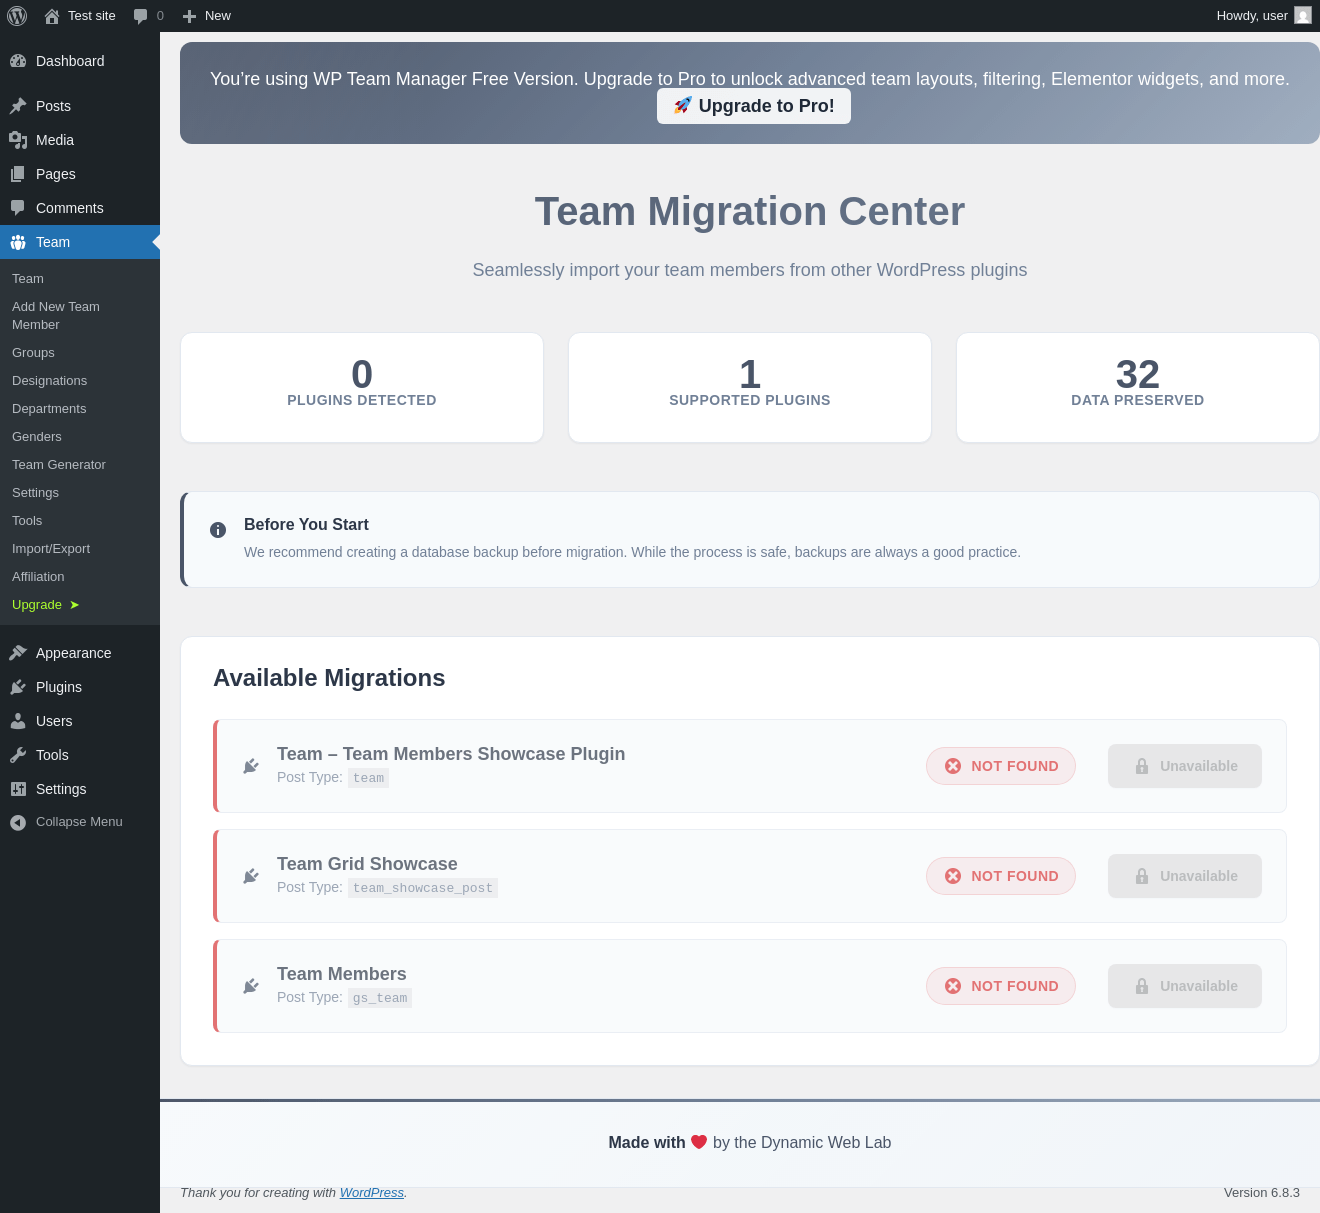Click the plug icon for gs_team Team Members
The image size is (1320, 1213).
click(251, 986)
